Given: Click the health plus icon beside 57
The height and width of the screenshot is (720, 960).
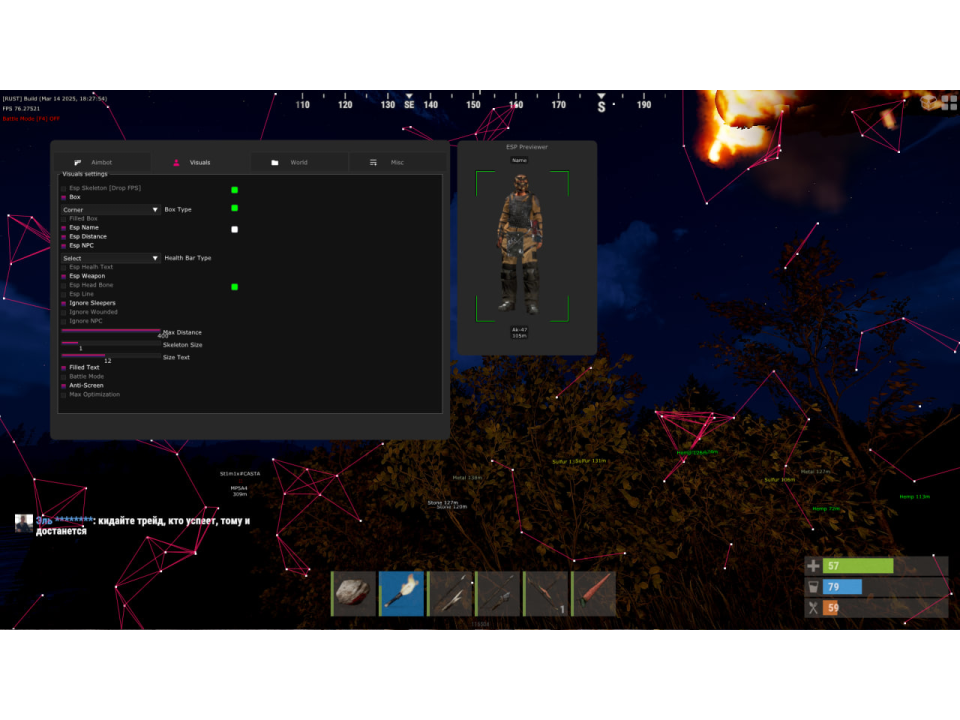Looking at the screenshot, I should [x=813, y=566].
